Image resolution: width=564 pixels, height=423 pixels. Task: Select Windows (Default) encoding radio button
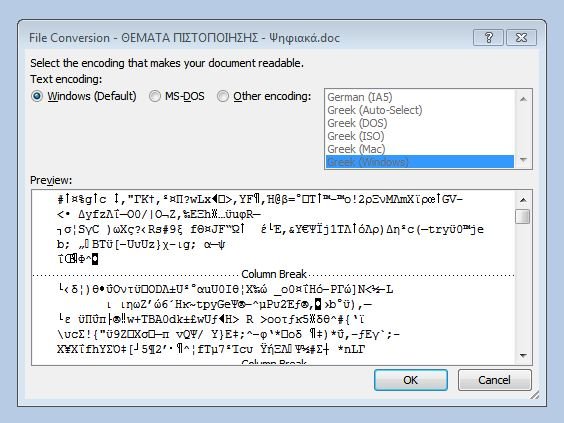point(37,96)
